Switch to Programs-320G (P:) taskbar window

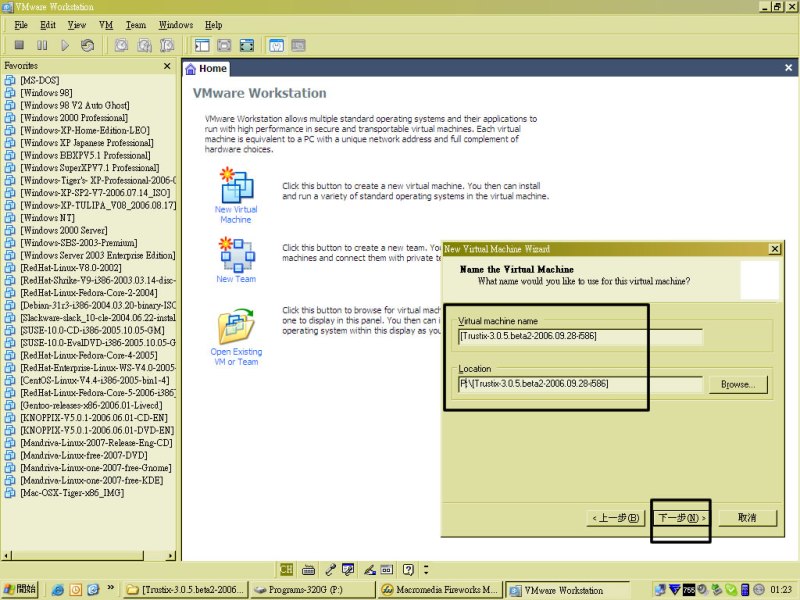tap(312, 590)
